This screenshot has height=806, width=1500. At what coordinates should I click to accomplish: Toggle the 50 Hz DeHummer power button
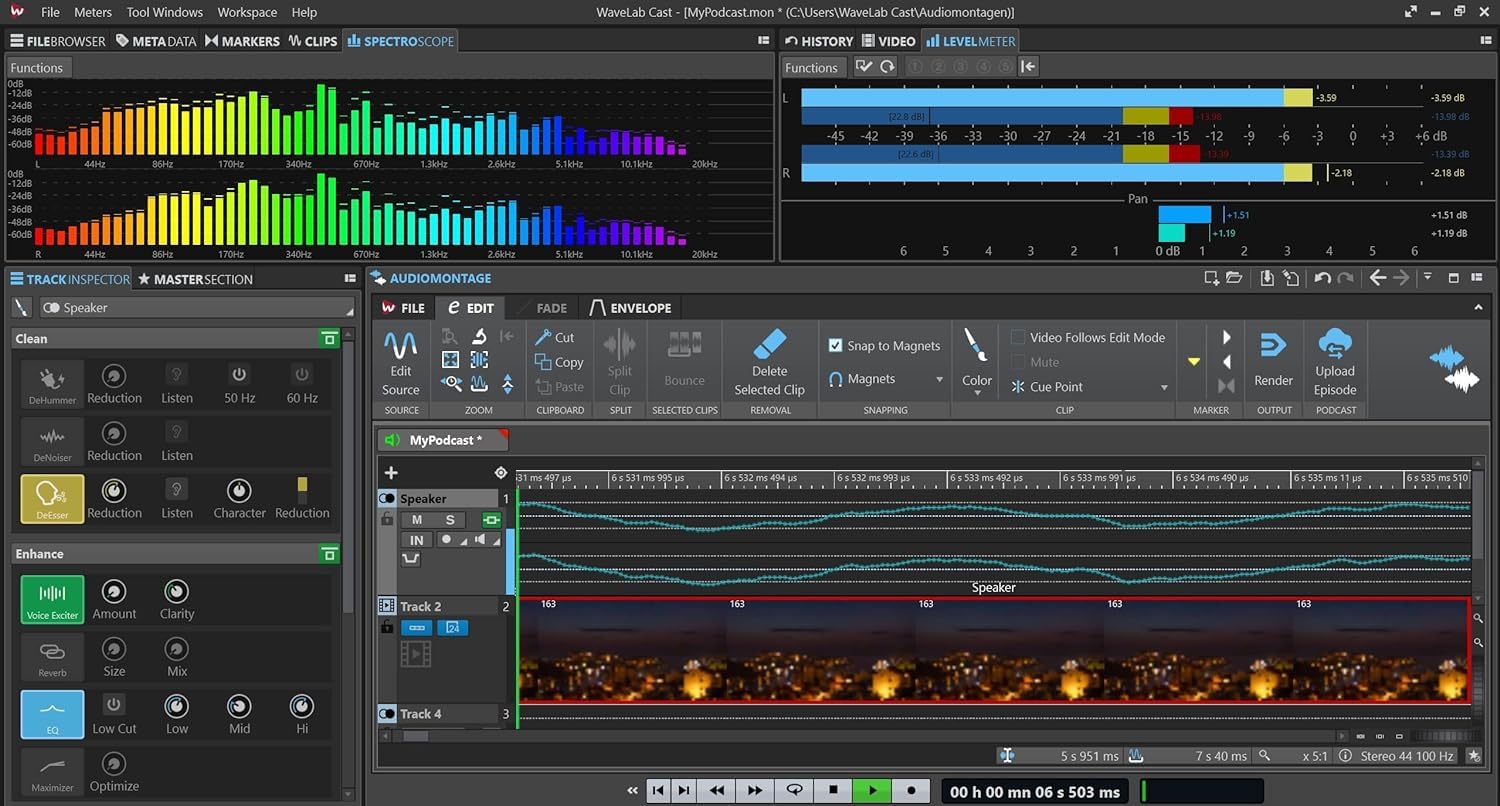(239, 375)
